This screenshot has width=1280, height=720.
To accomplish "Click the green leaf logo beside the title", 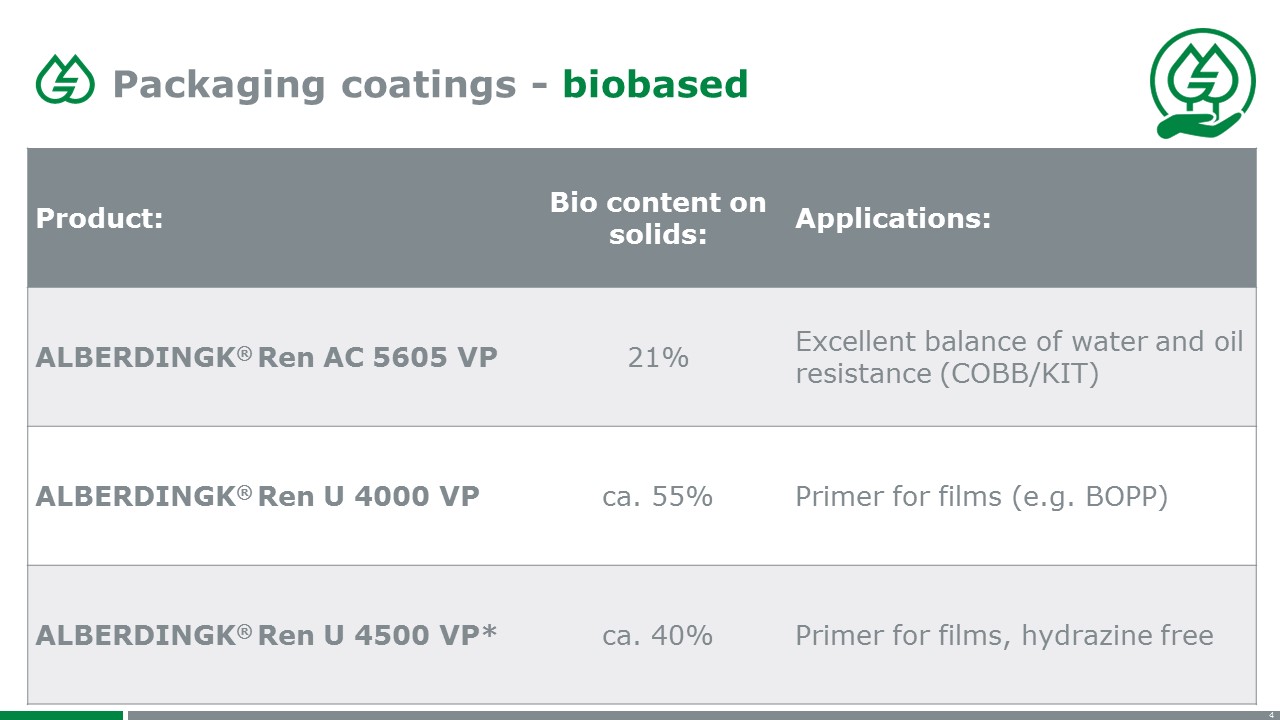I will 65,80.
